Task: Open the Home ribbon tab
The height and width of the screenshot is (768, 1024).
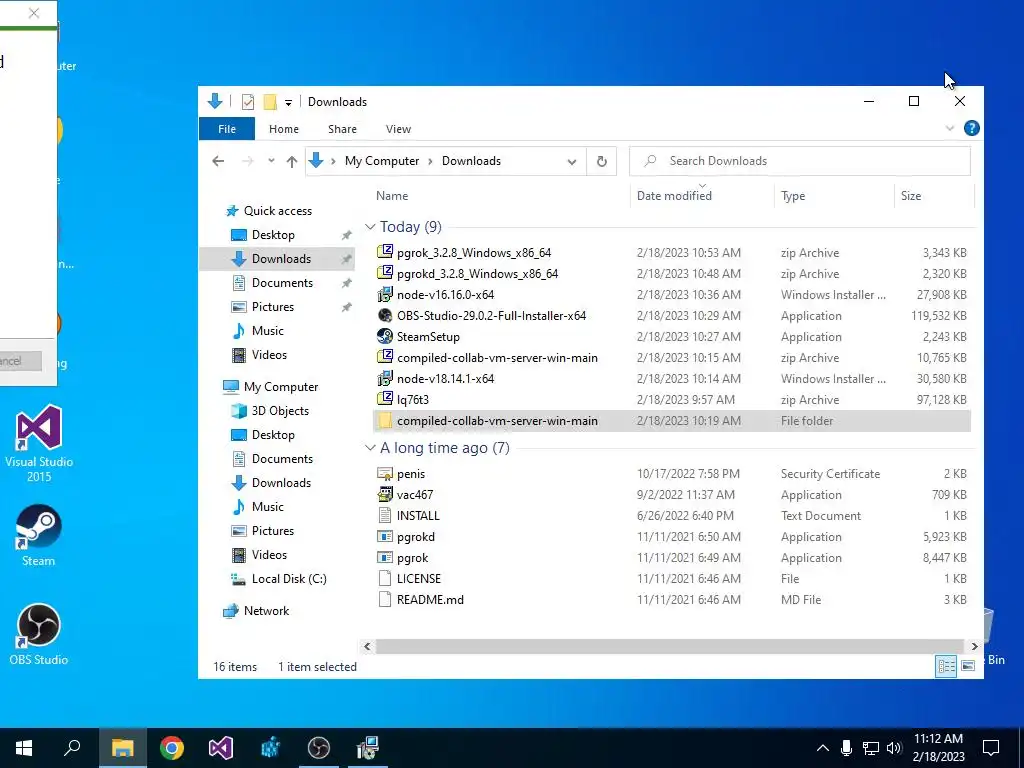Action: 283,129
